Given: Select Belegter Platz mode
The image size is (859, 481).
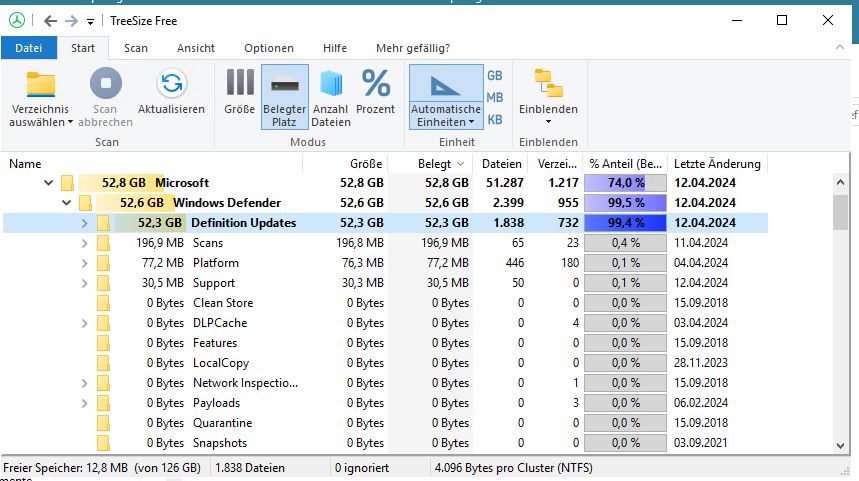Looking at the screenshot, I should tap(284, 97).
